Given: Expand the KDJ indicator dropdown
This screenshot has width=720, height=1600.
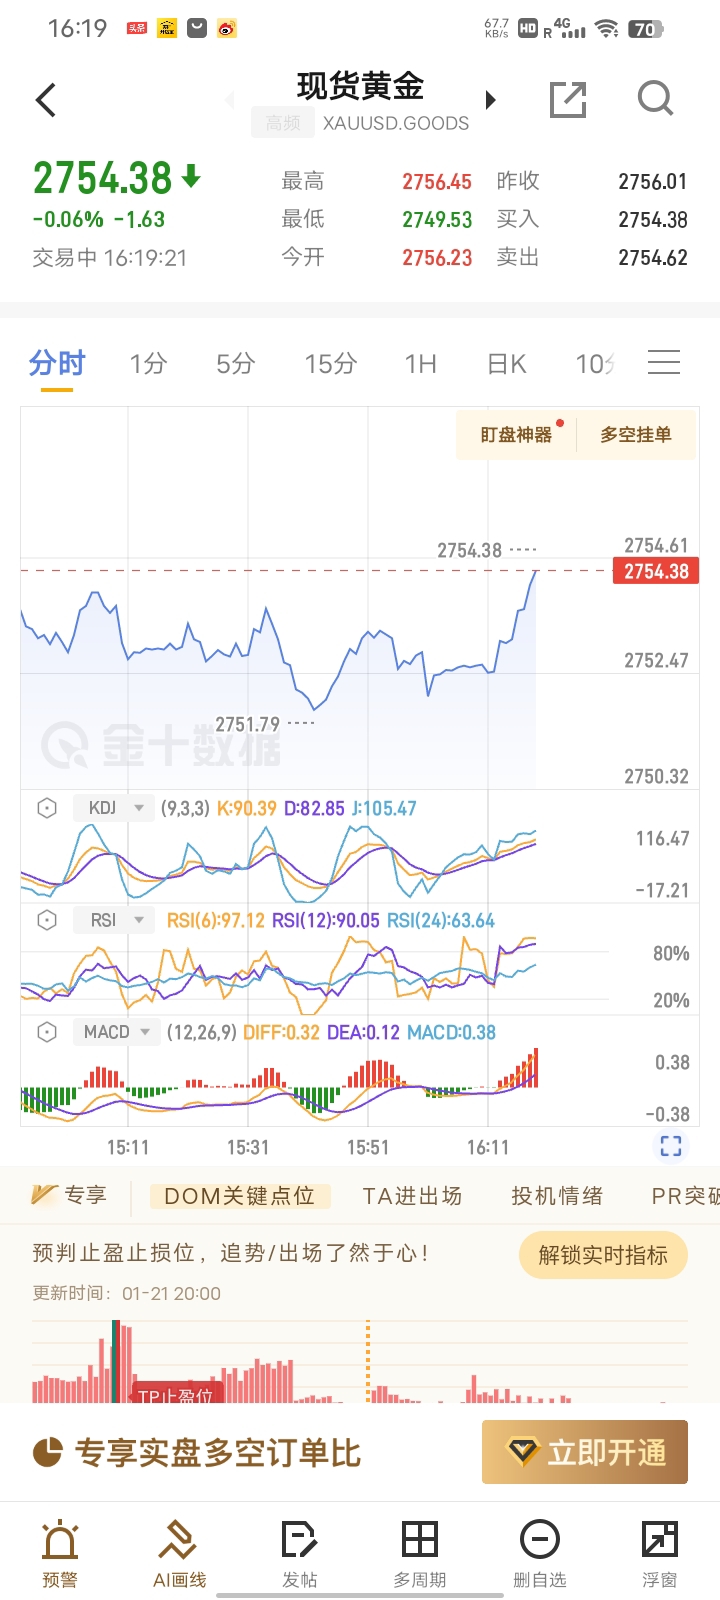Looking at the screenshot, I should click(114, 808).
